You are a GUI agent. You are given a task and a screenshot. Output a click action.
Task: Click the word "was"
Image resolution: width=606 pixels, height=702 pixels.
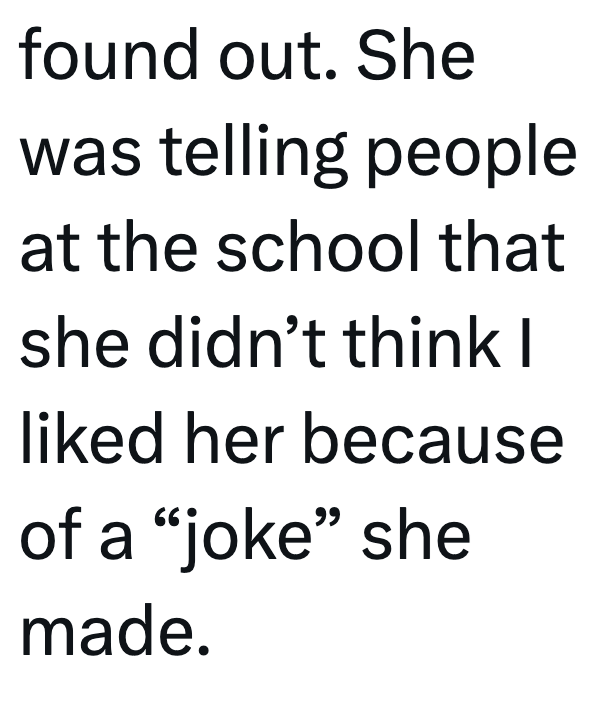coord(75,153)
